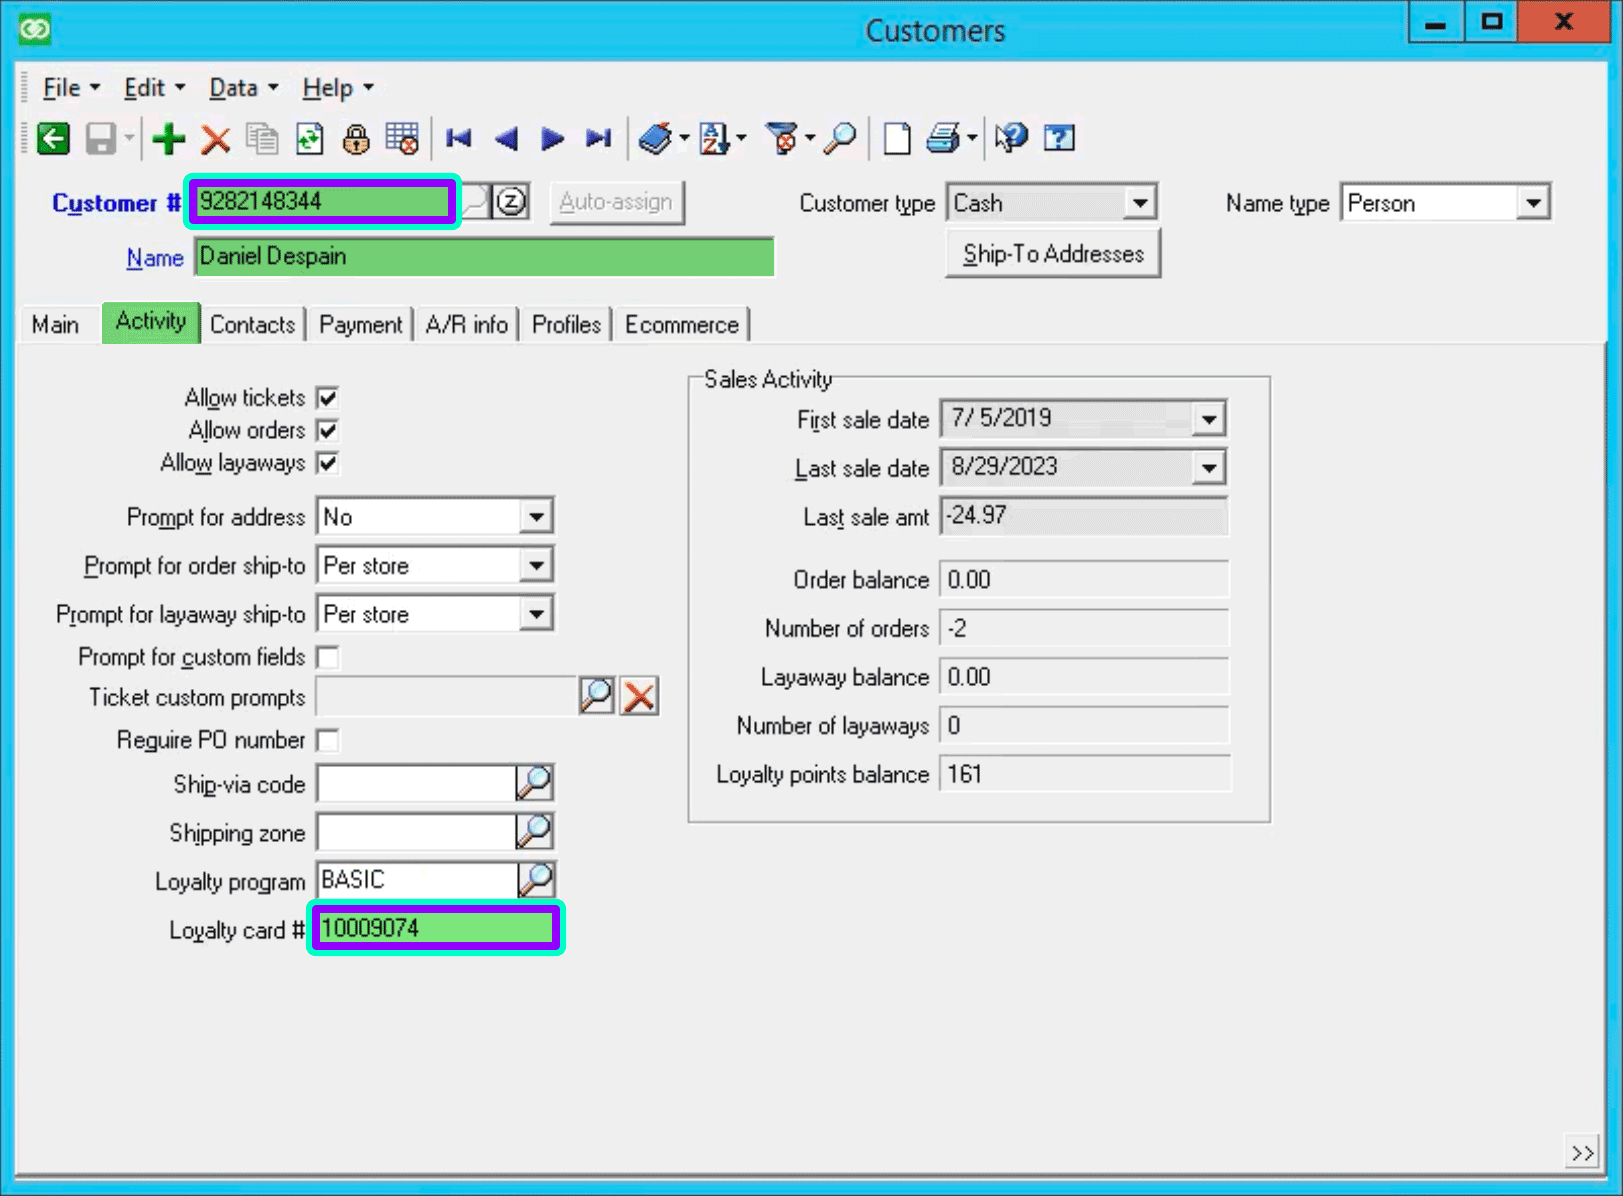Clear ticket custom prompts with red X
Image resolution: width=1623 pixels, height=1196 pixels.
click(639, 696)
